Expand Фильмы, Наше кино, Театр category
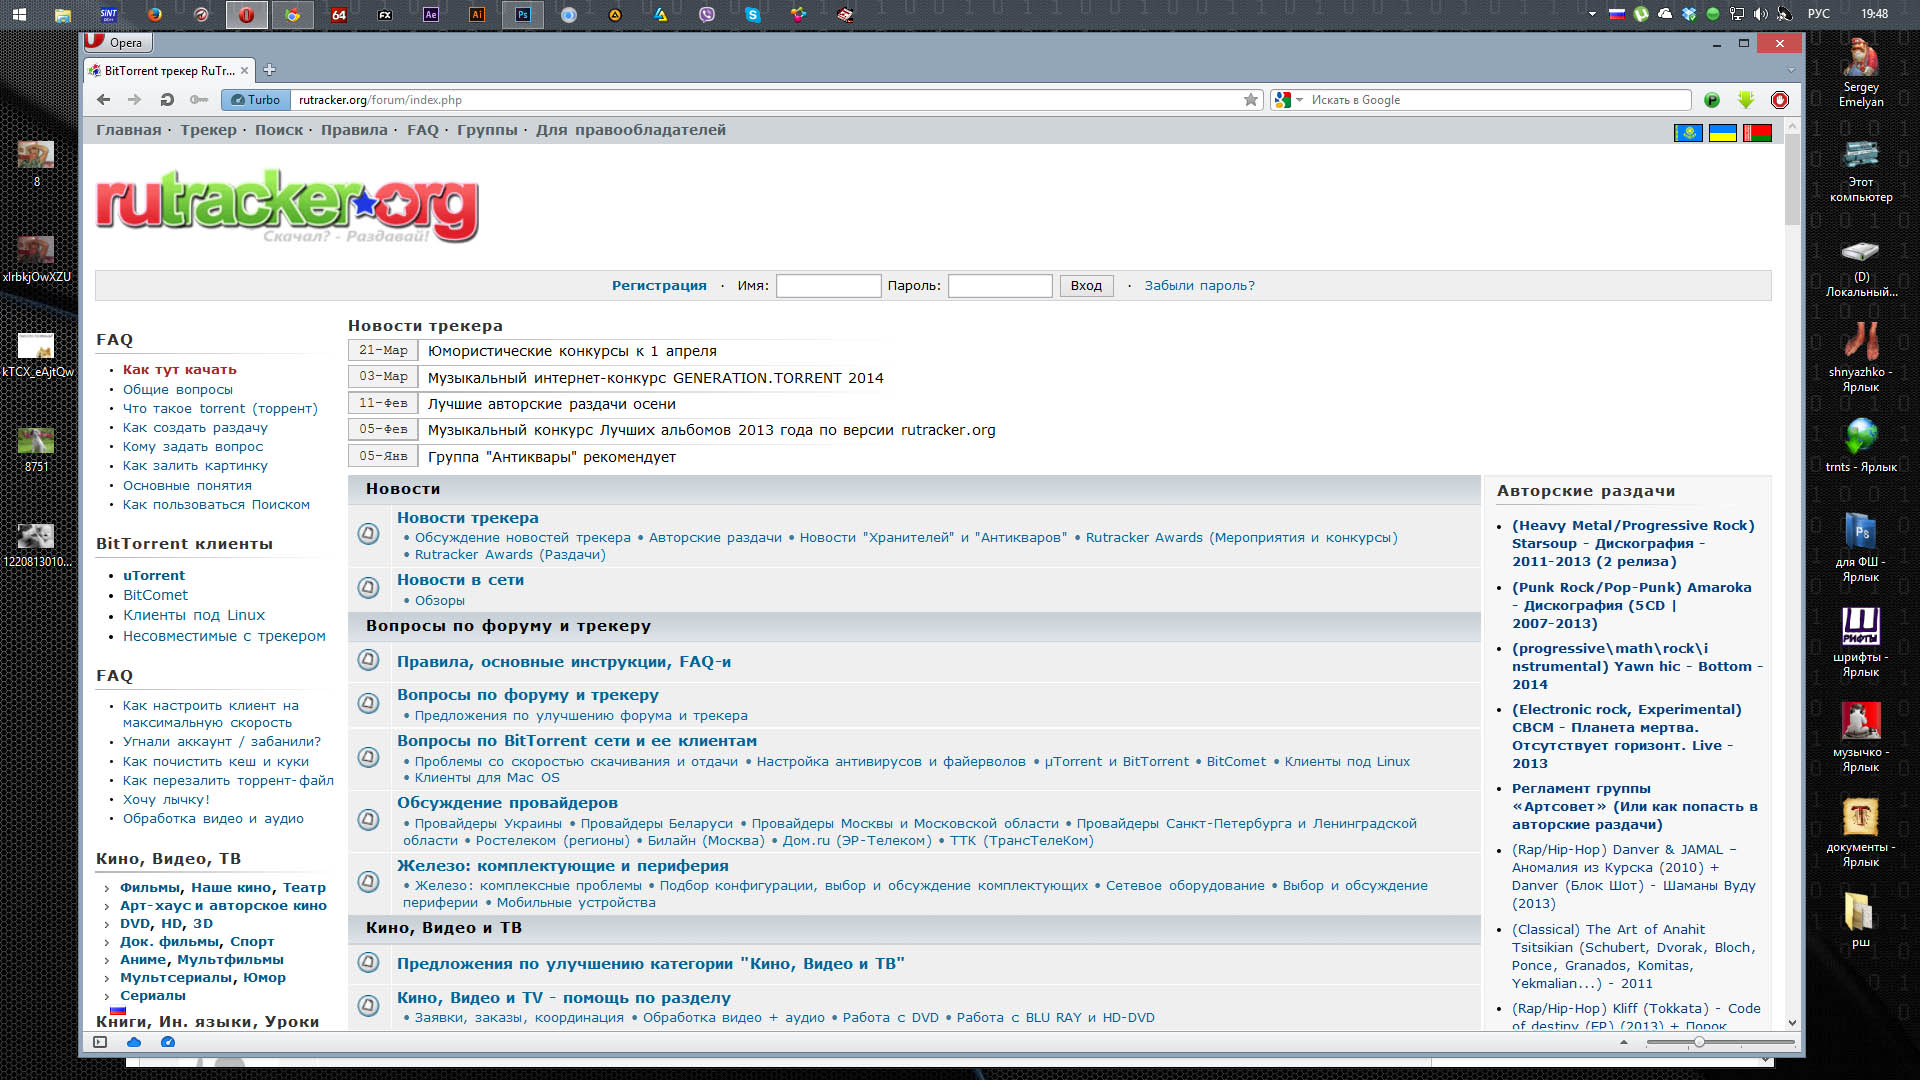 click(107, 888)
